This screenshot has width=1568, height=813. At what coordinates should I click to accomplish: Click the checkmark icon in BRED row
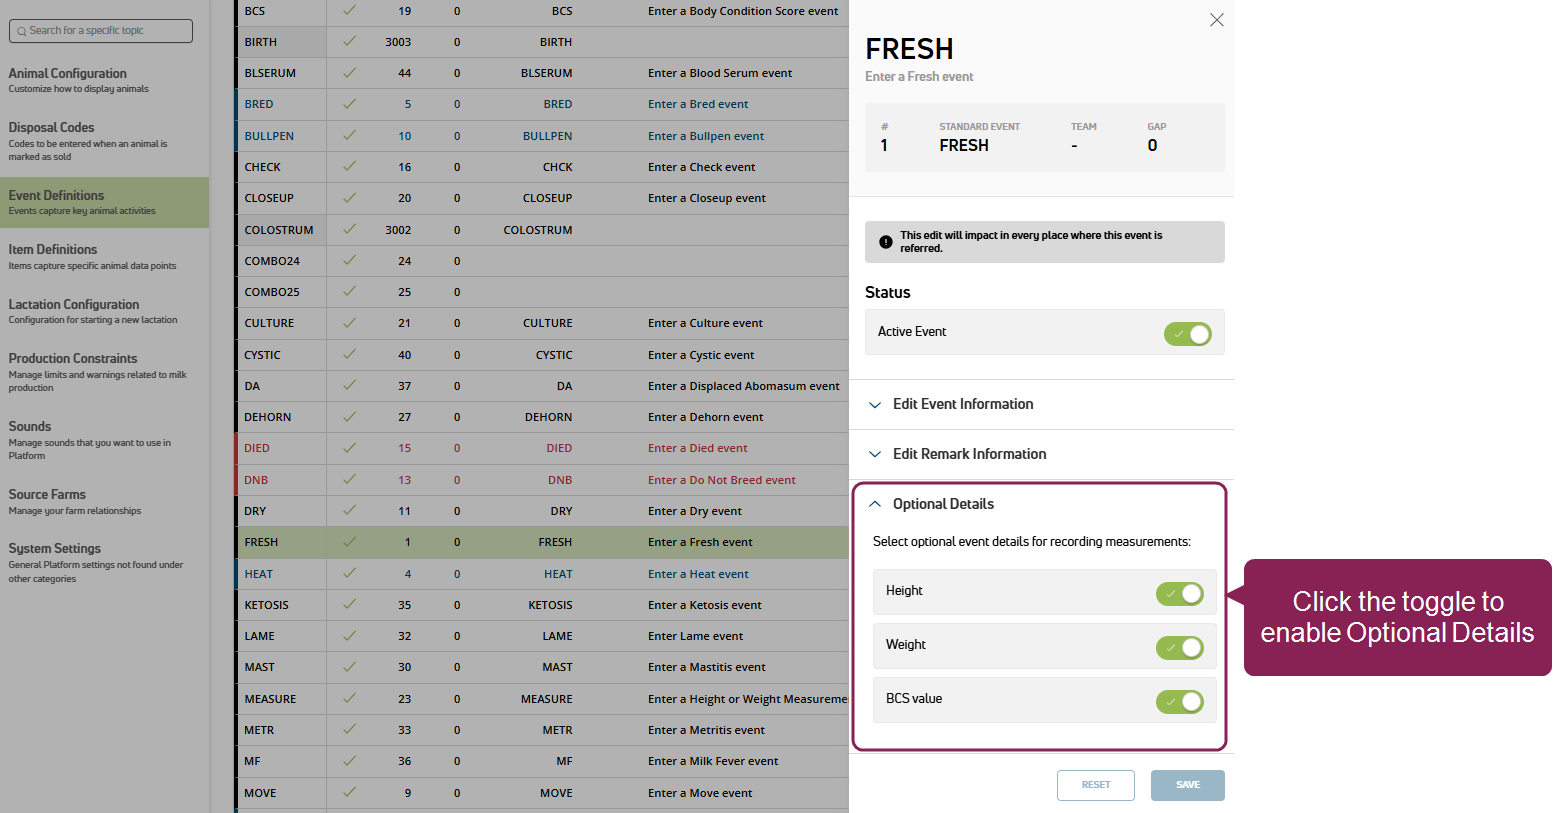point(349,104)
